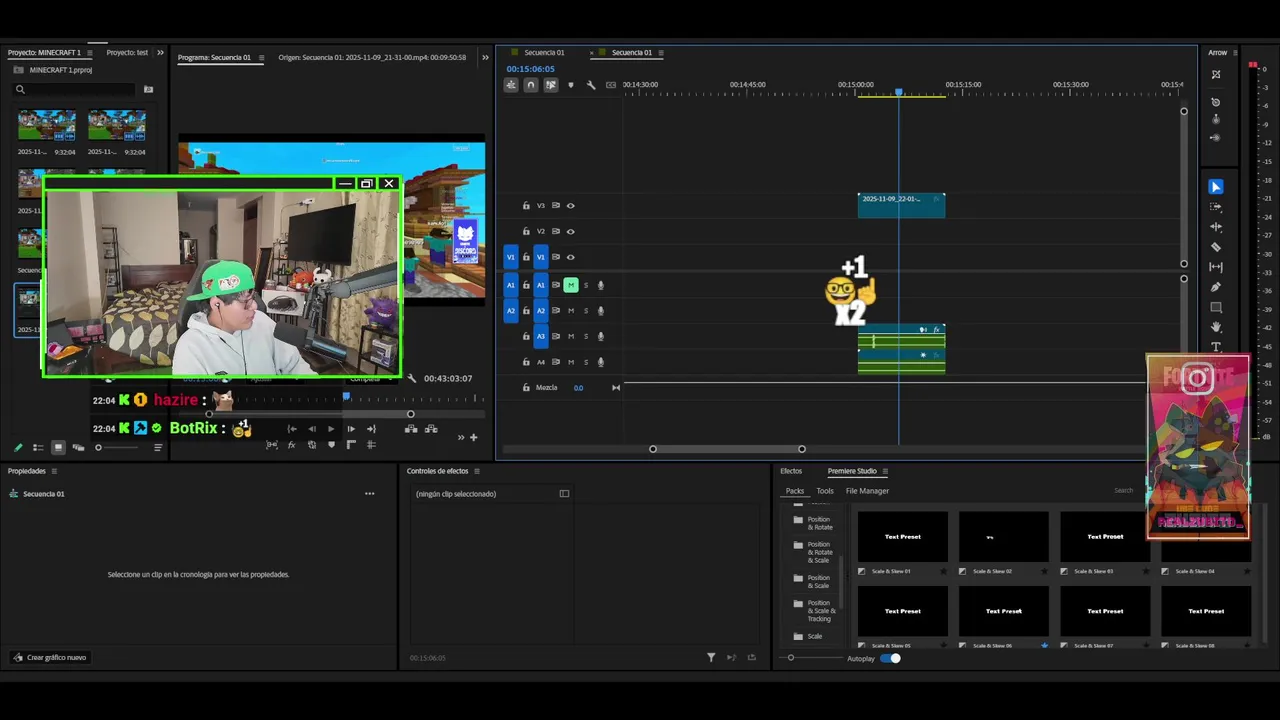Select the Track Select Forward tool

tap(1216, 207)
